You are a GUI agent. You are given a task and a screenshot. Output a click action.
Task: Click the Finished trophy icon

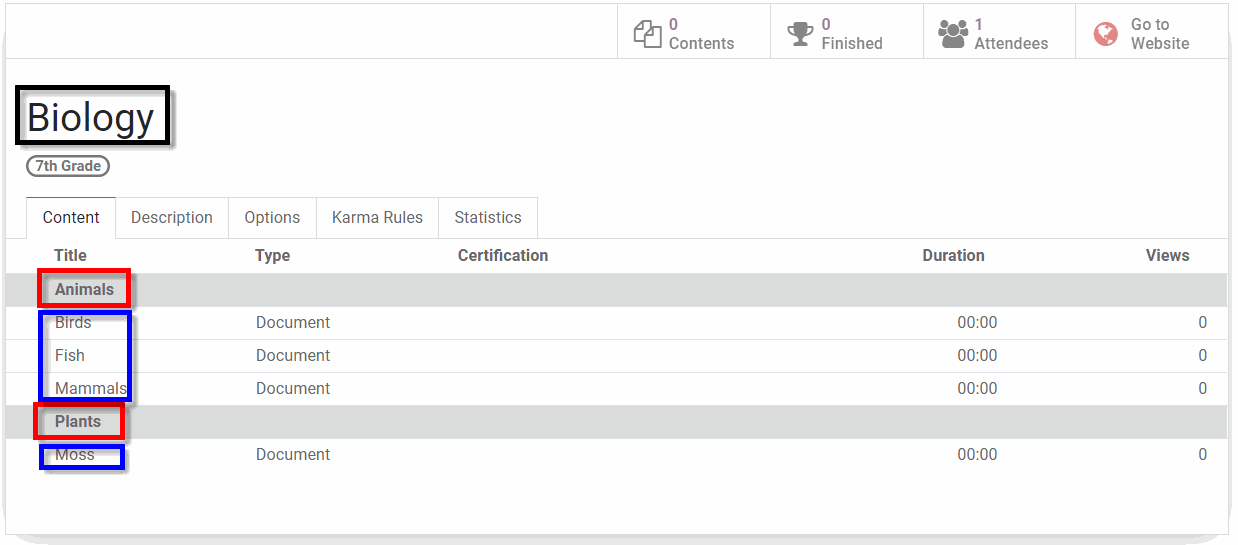pyautogui.click(x=800, y=34)
